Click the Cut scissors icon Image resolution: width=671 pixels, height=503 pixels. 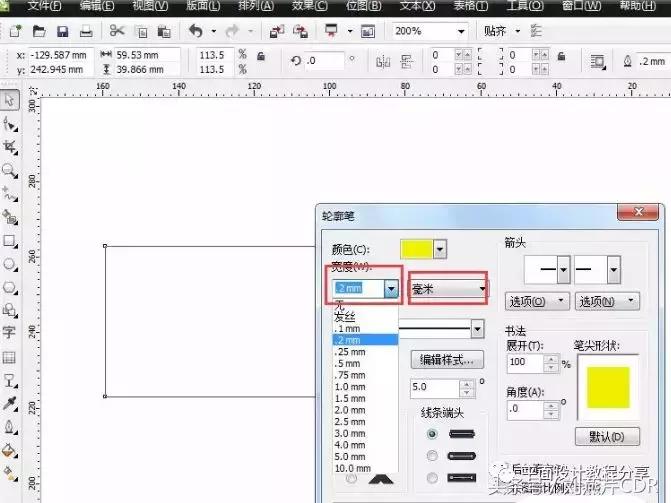click(117, 32)
